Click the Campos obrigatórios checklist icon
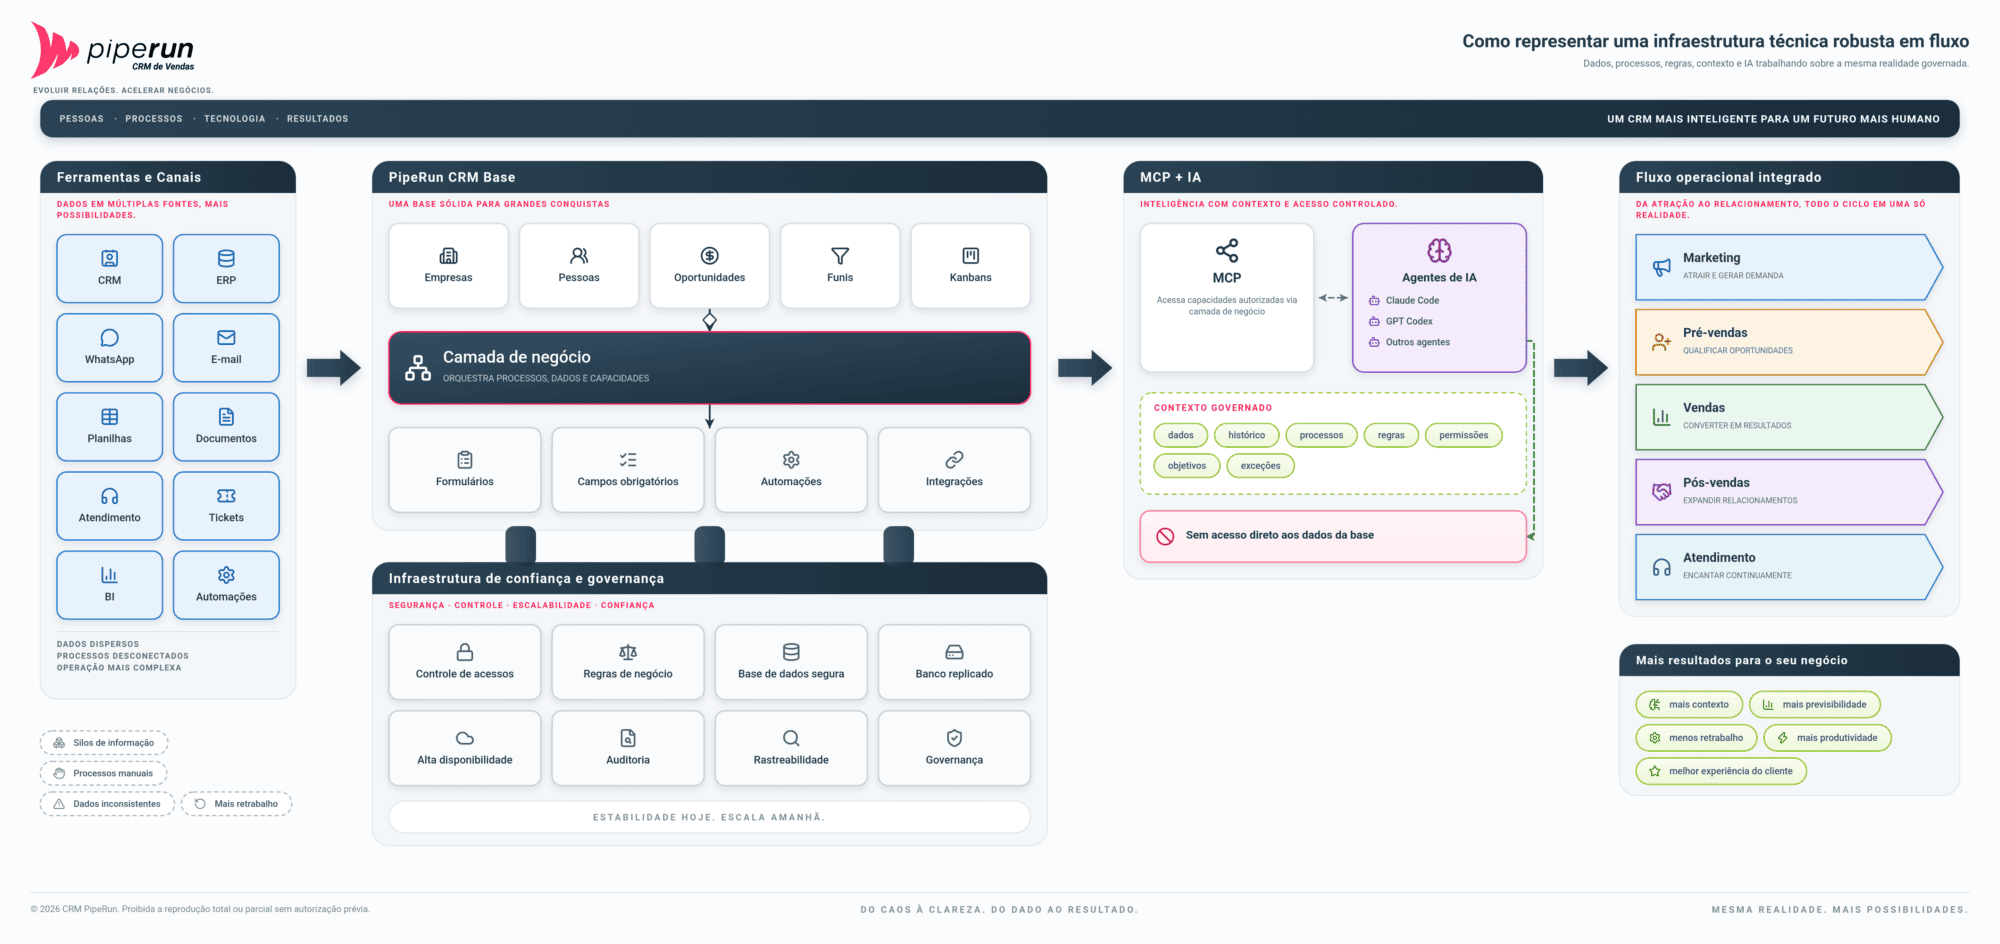The image size is (2000, 944). pos(628,460)
